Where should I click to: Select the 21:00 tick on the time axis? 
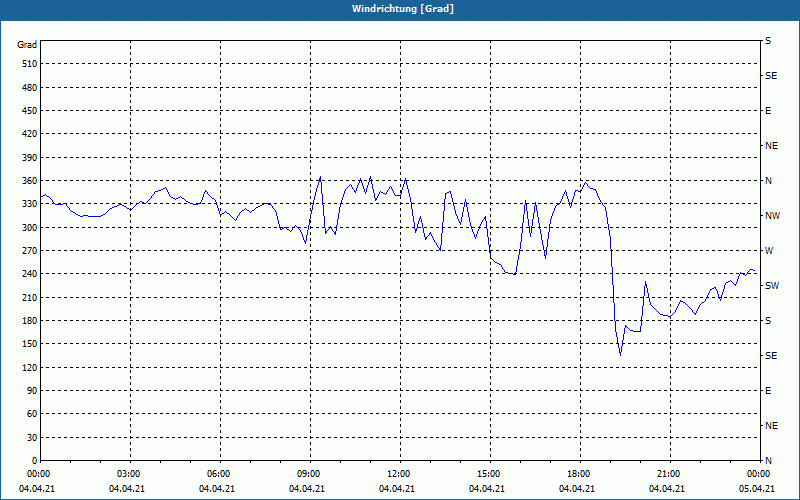[668, 474]
